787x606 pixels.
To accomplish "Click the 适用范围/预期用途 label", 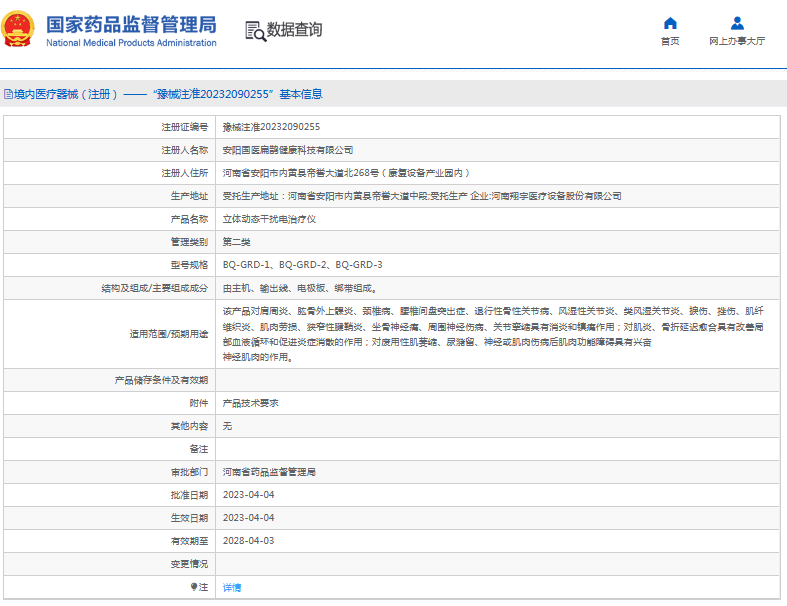I will click(169, 334).
